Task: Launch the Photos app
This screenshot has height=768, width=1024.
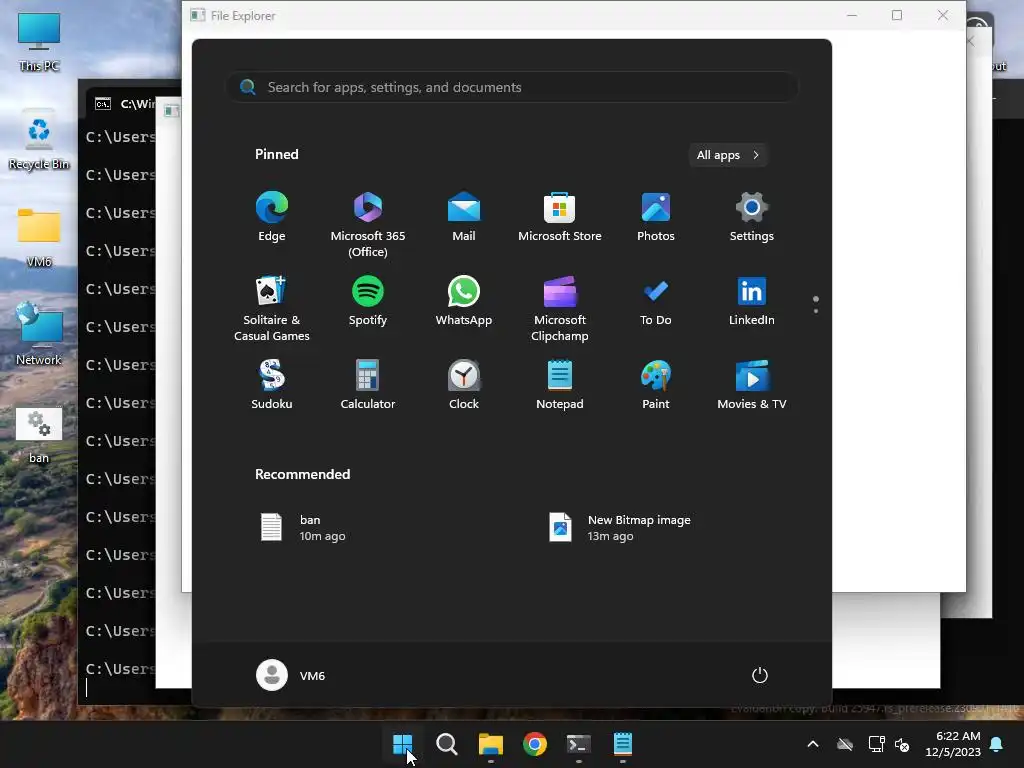Action: tap(656, 217)
